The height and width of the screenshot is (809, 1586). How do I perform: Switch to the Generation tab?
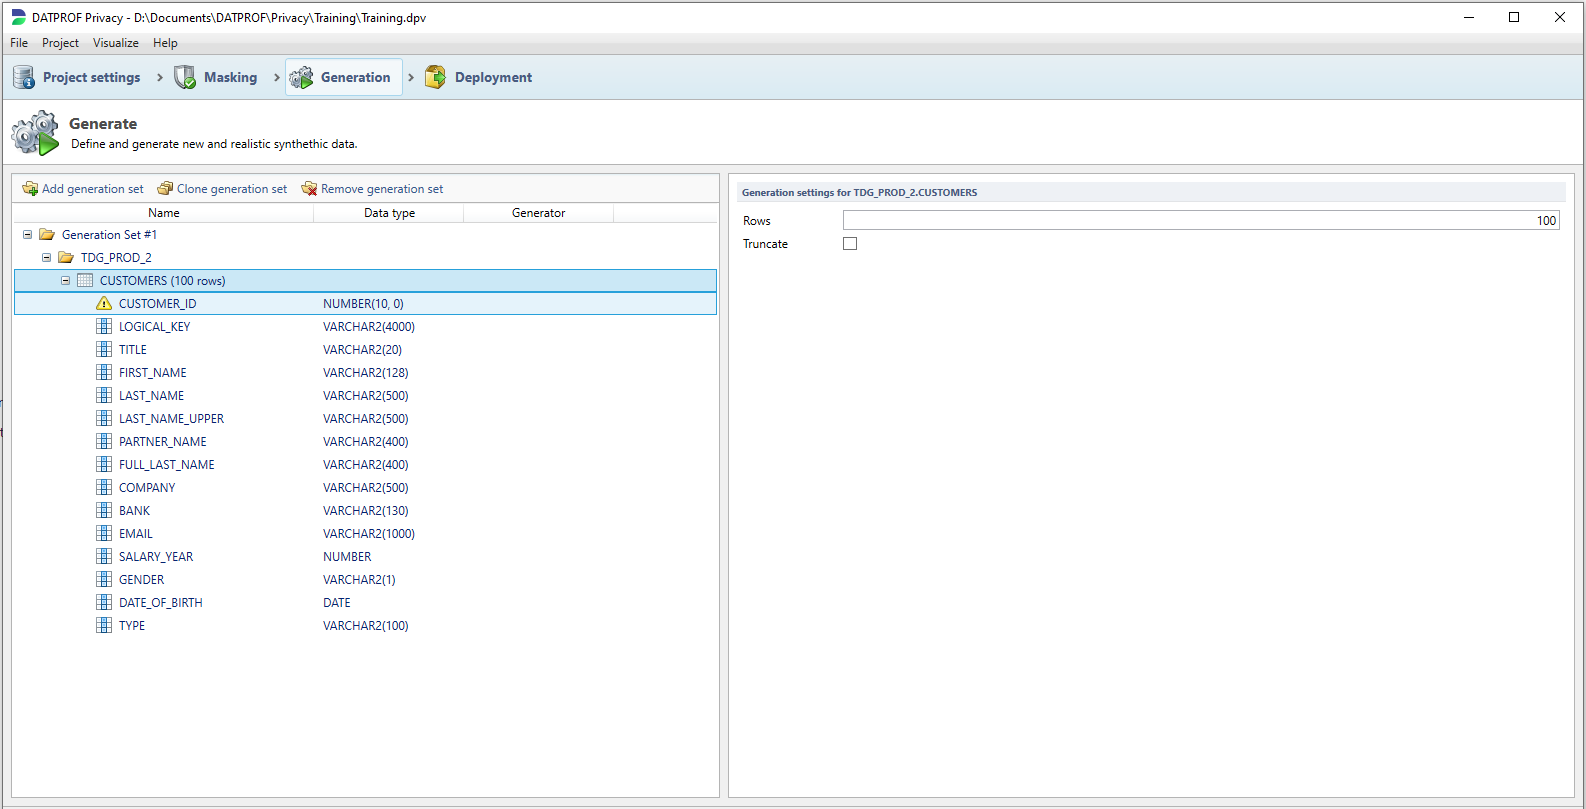tap(343, 77)
